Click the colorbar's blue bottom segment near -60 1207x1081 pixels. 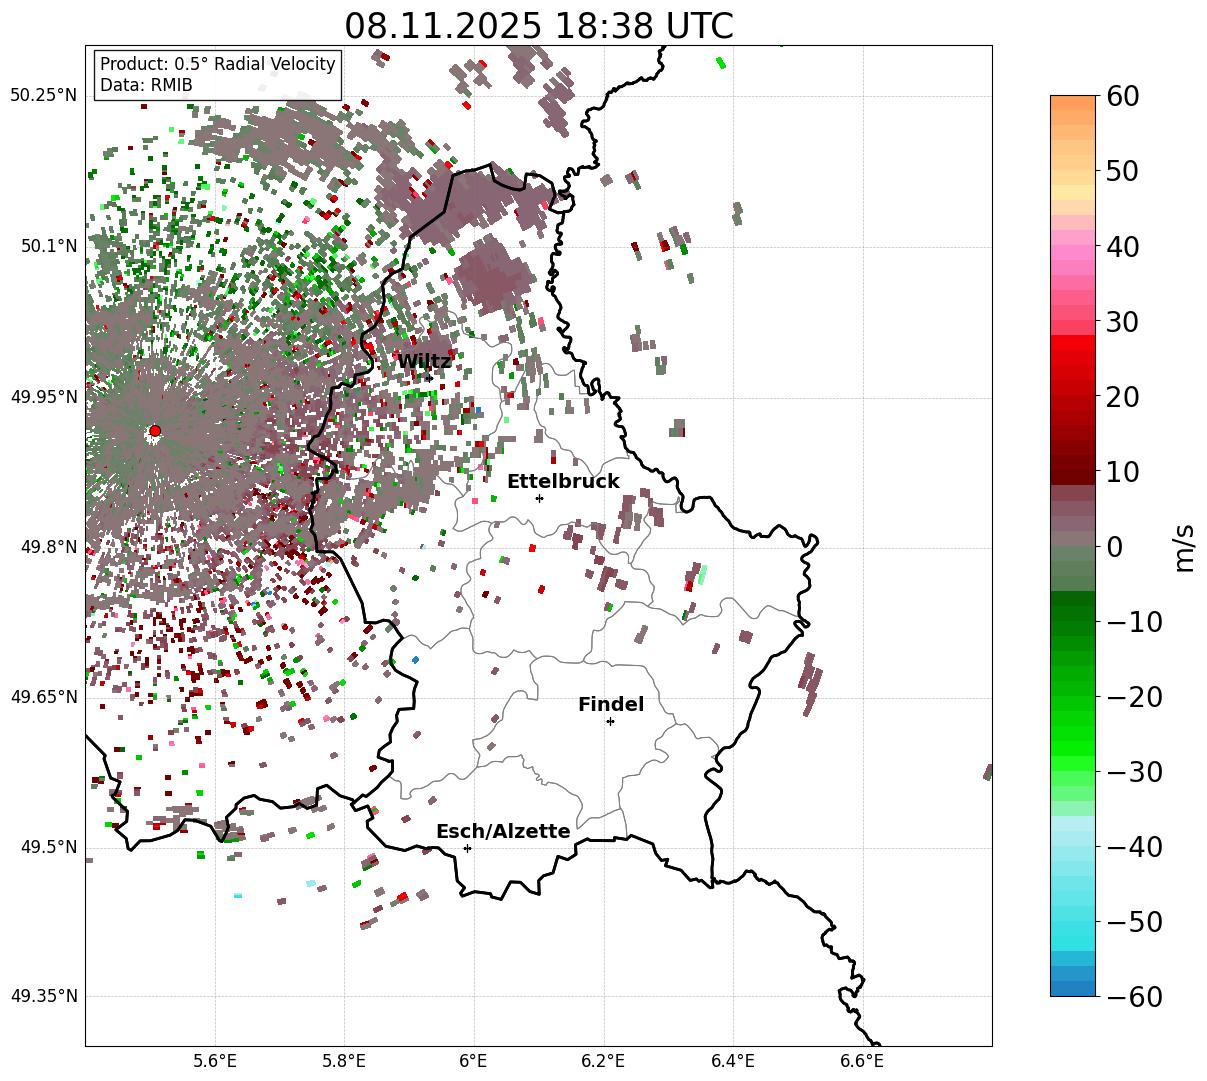(x=1073, y=988)
